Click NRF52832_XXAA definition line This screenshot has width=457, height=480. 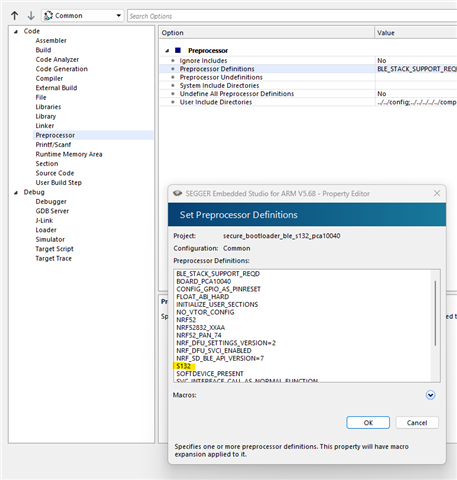[x=201, y=328]
